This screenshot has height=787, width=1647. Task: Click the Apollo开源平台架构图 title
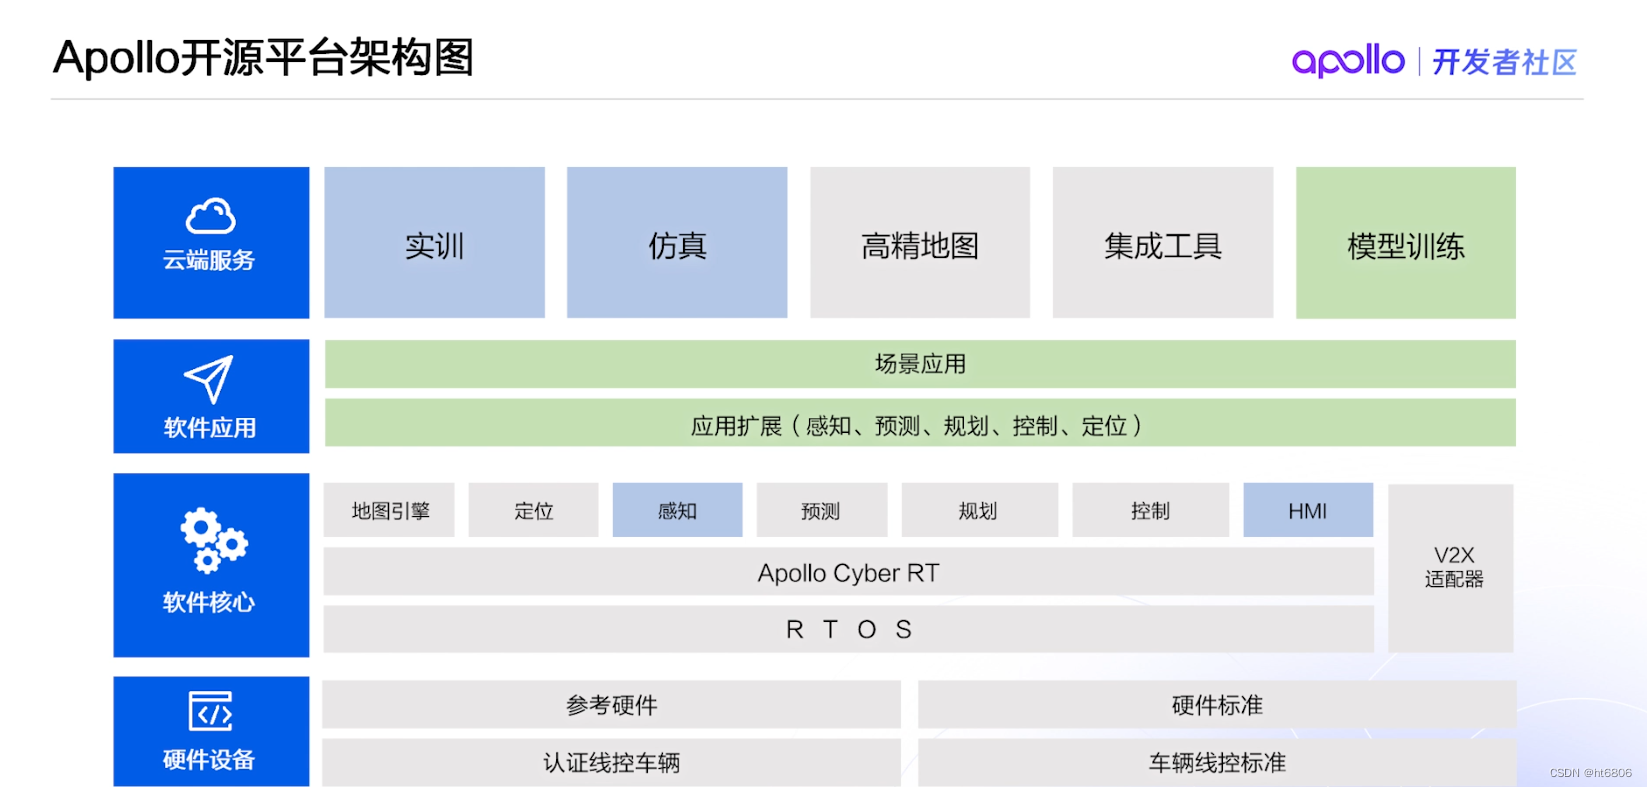tap(264, 57)
